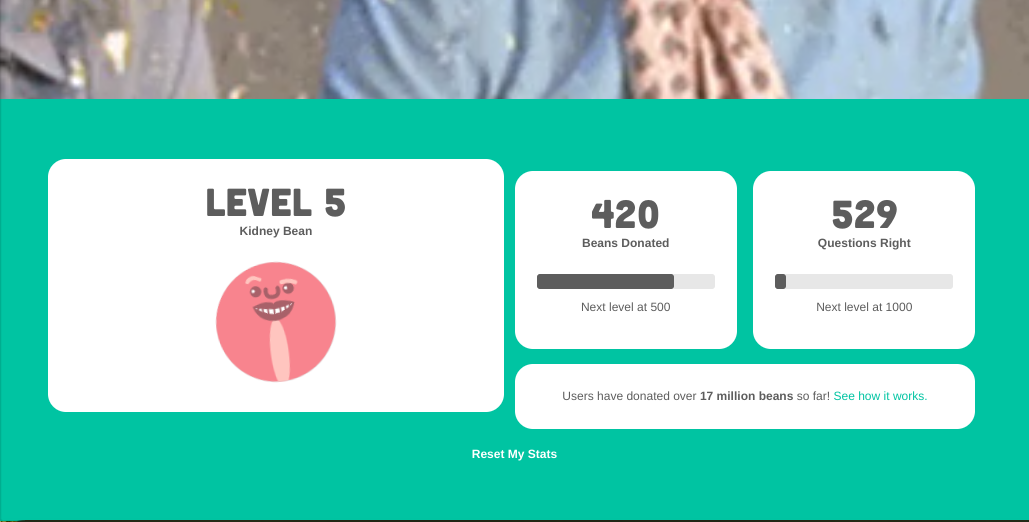
Task: Click the unfilled part of Beans Donated bar
Action: coord(694,282)
